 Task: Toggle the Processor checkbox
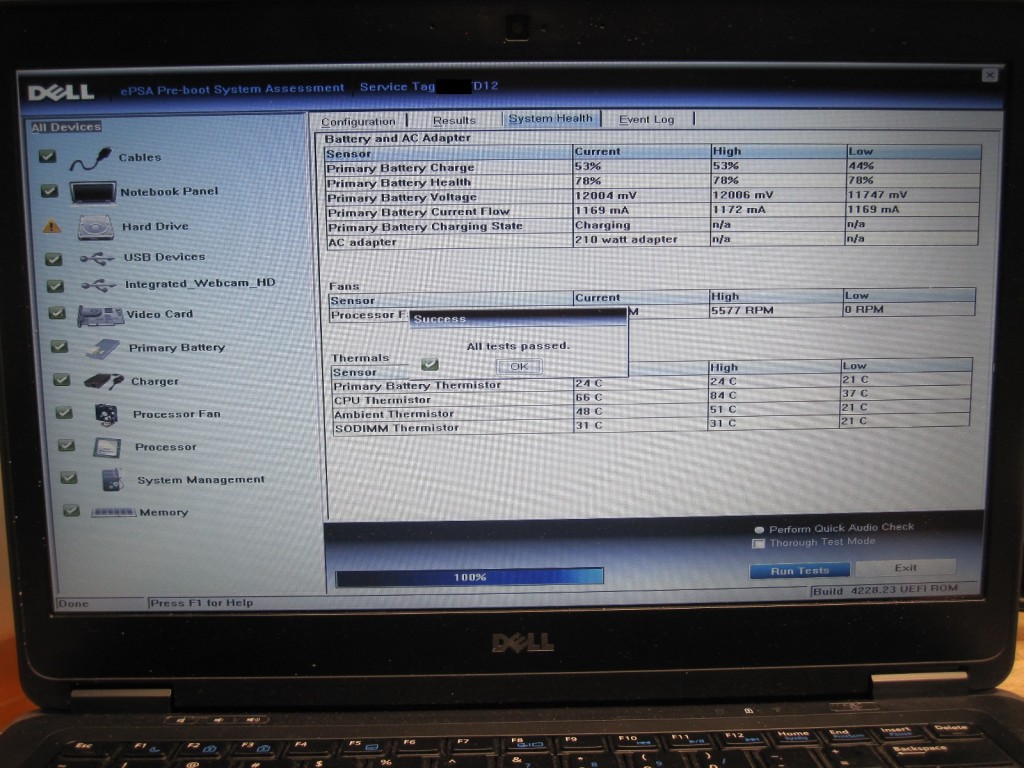[67, 445]
